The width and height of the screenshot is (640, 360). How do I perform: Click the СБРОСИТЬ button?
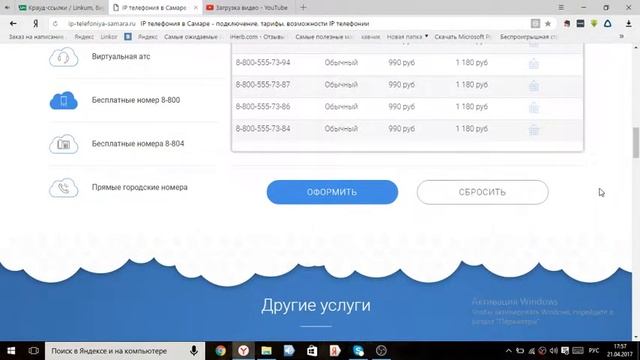tap(482, 192)
